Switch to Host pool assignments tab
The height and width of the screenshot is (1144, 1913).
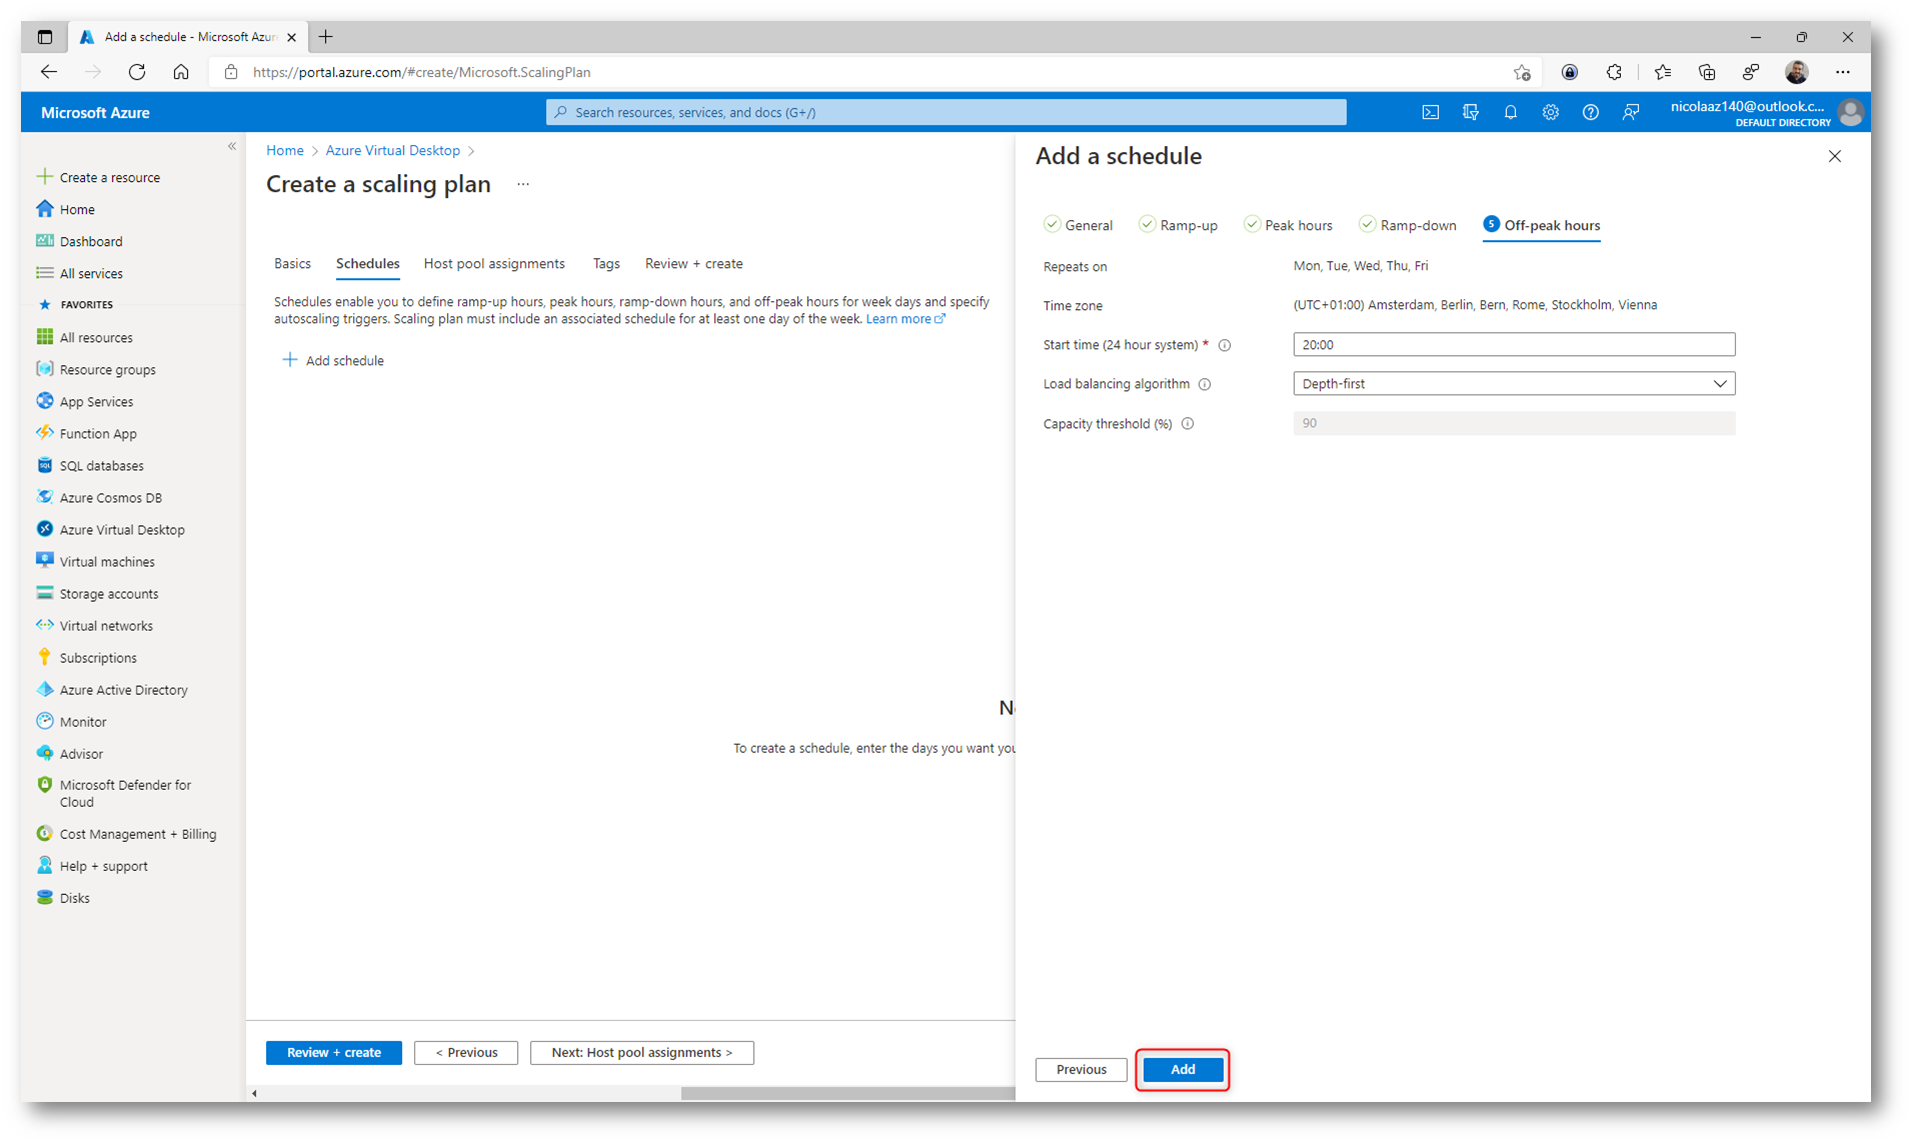pyautogui.click(x=494, y=264)
